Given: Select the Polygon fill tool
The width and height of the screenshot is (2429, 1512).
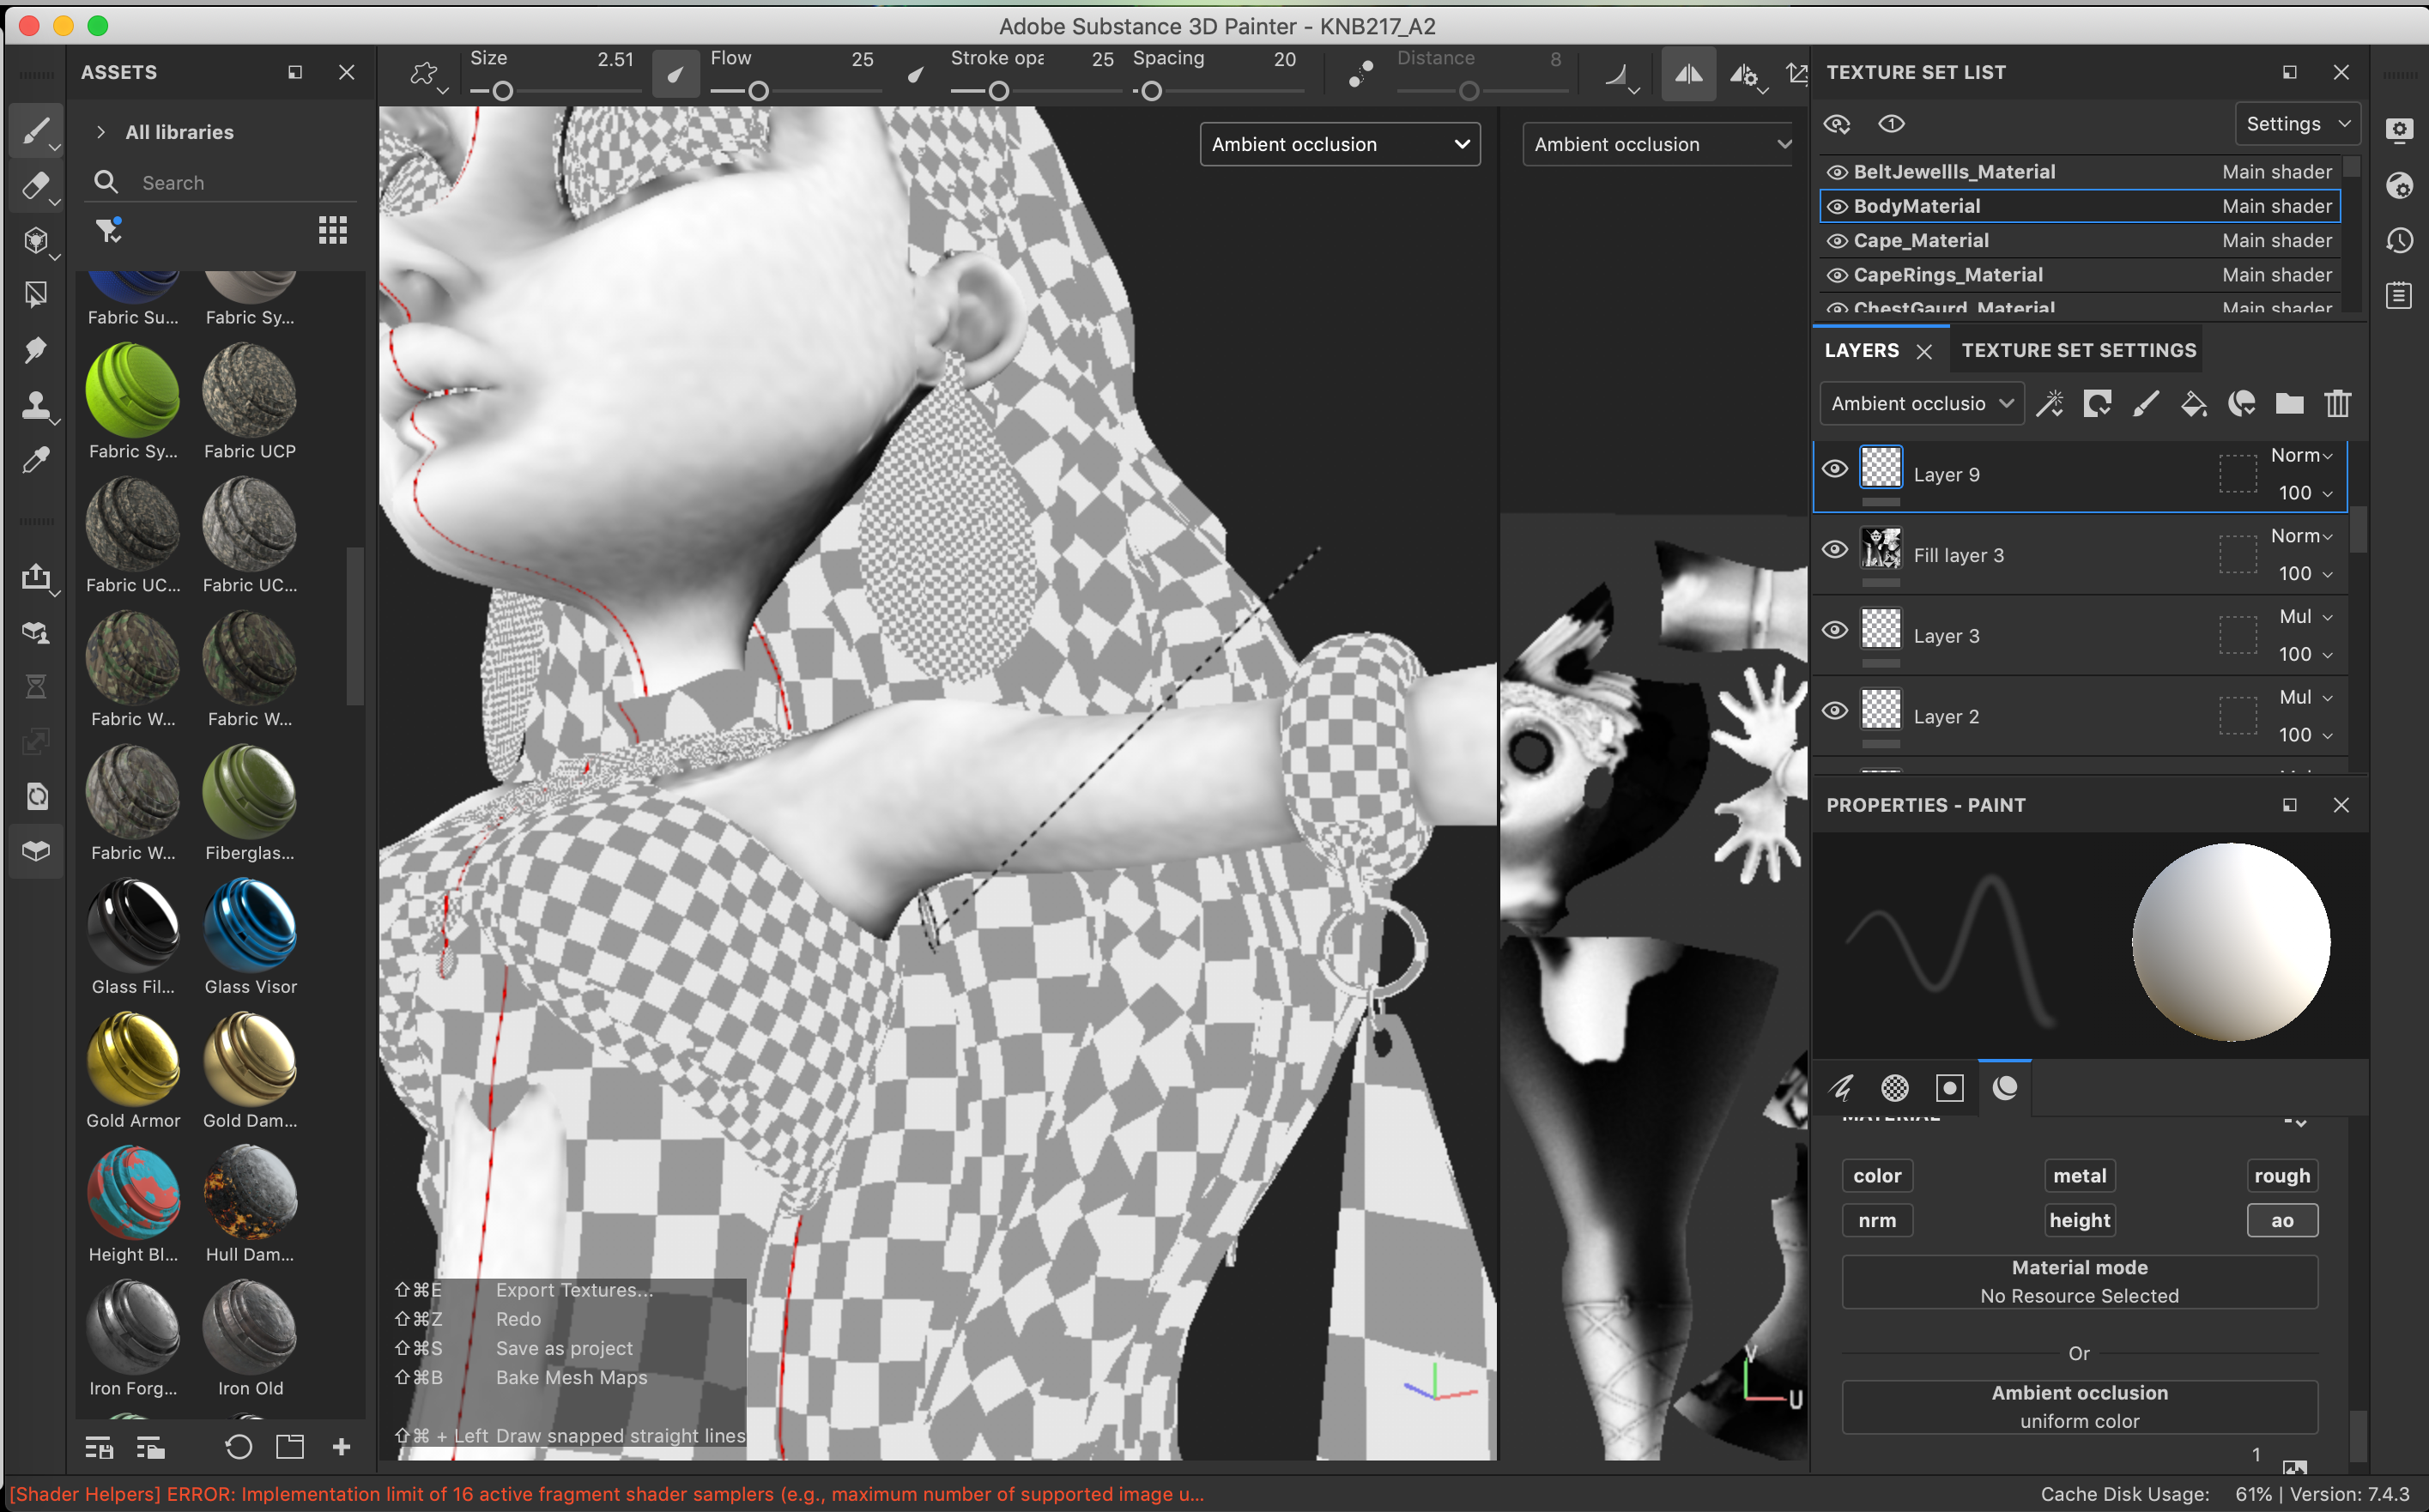Looking at the screenshot, I should (x=35, y=294).
